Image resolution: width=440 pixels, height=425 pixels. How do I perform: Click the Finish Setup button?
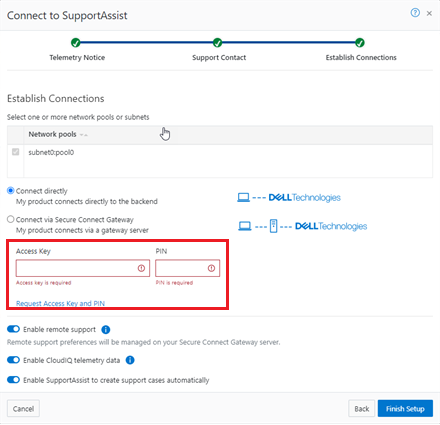[x=405, y=409]
